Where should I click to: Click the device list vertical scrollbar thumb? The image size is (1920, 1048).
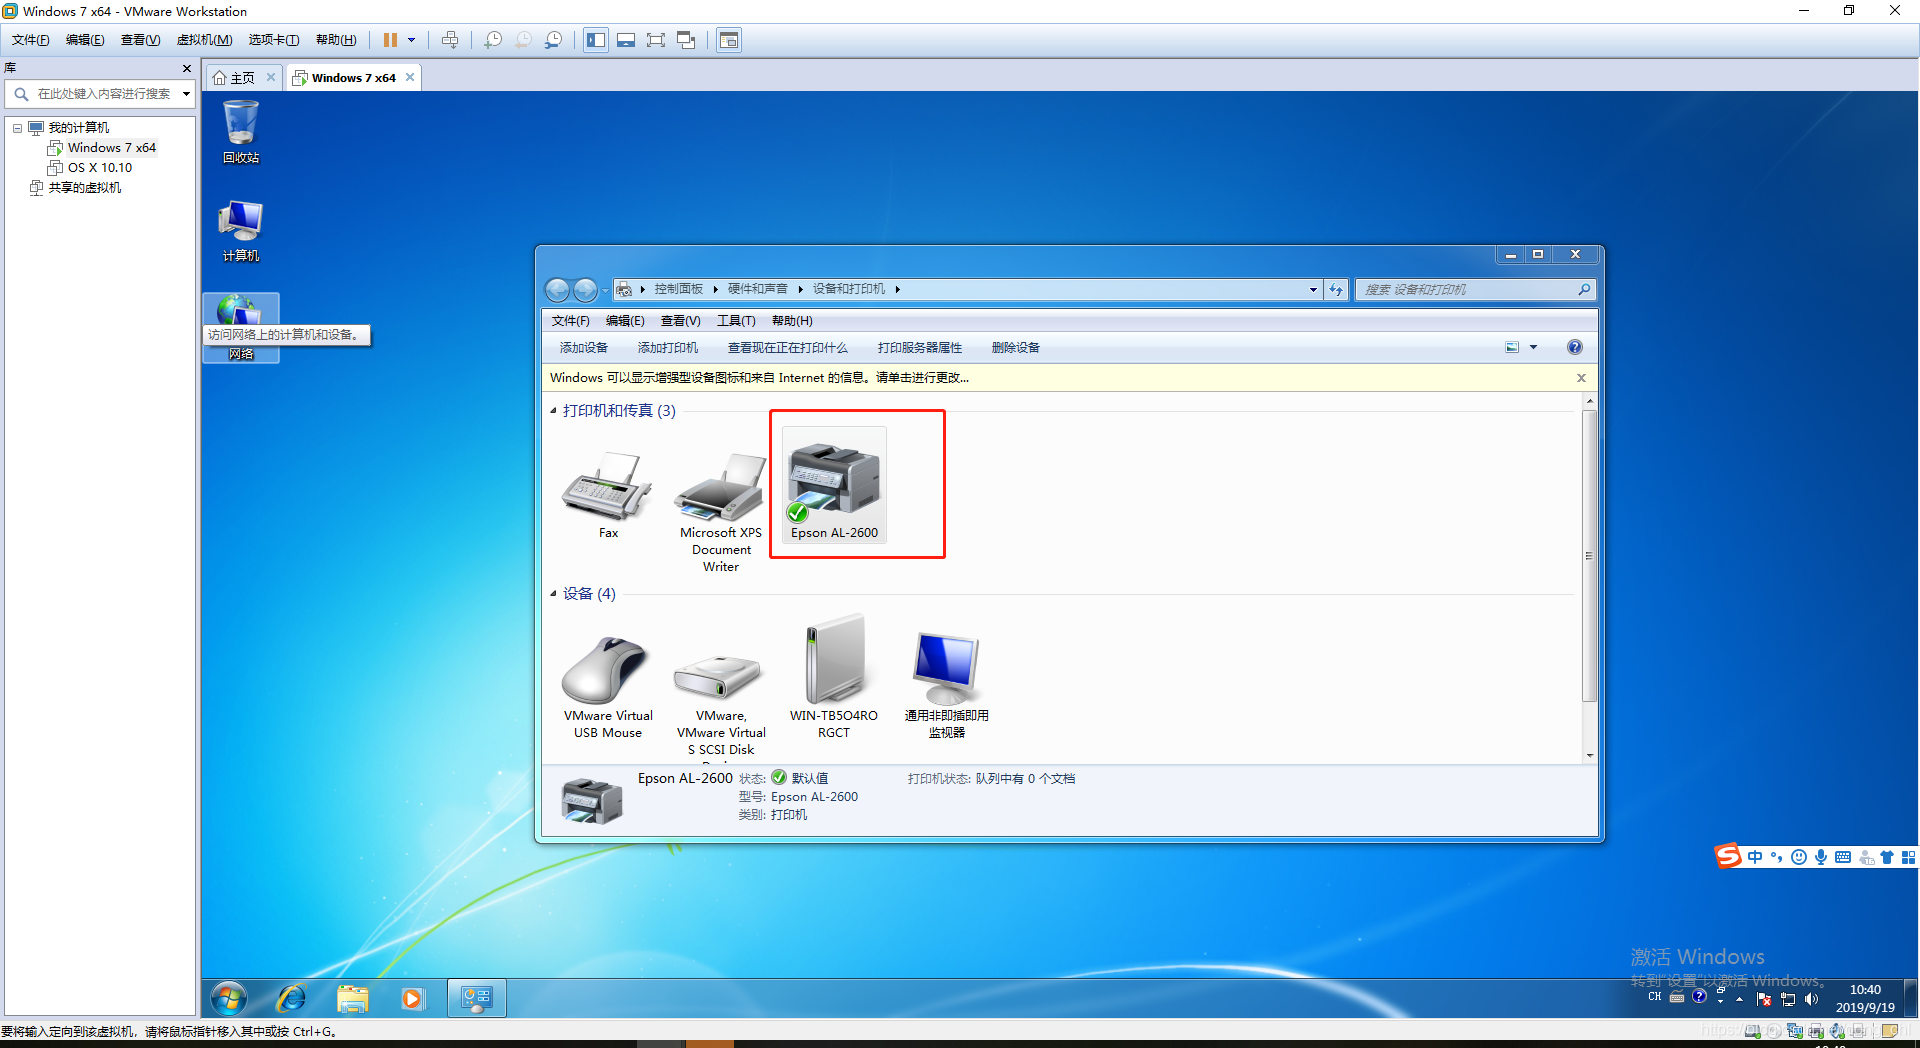1590,556
